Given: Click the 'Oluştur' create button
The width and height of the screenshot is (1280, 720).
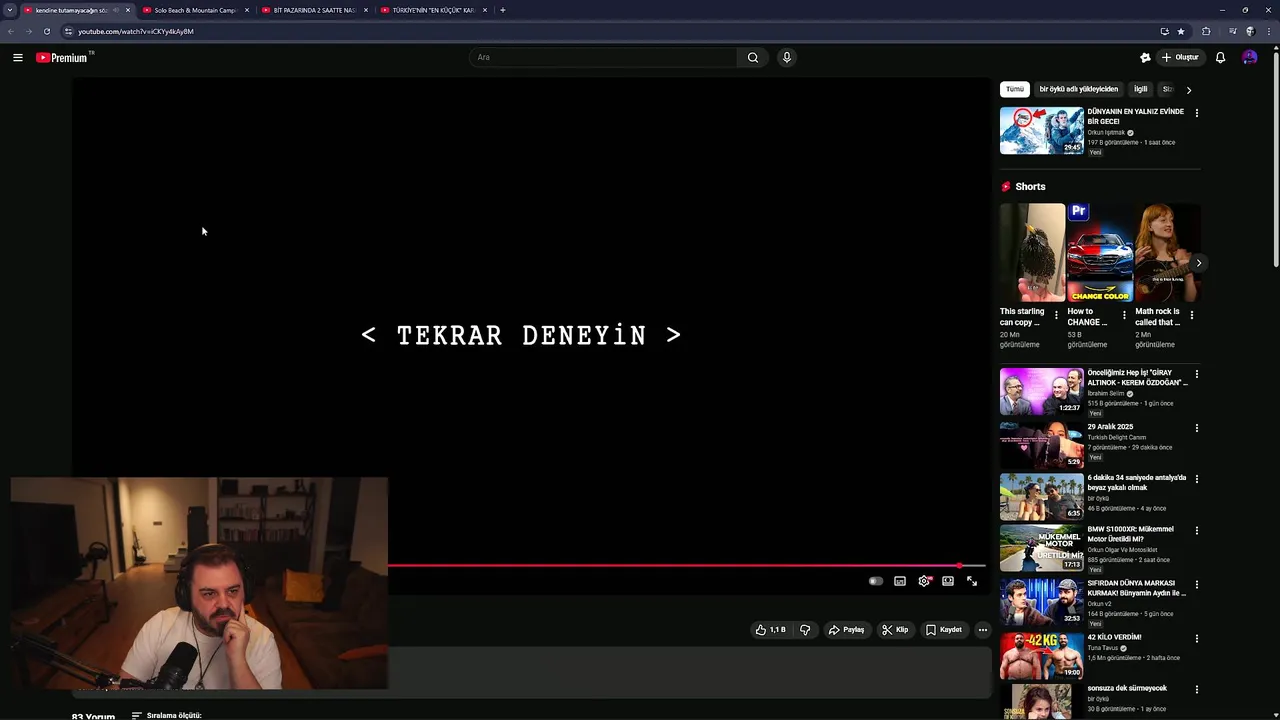Looking at the screenshot, I should tap(1180, 57).
